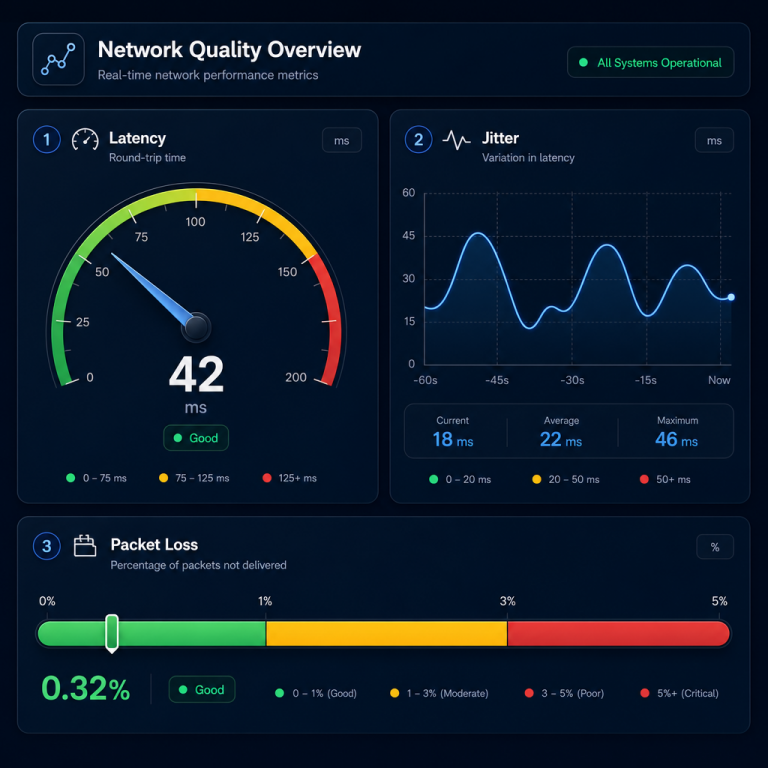
Task: Click the Average 22 ms jitter stat
Action: click(561, 432)
